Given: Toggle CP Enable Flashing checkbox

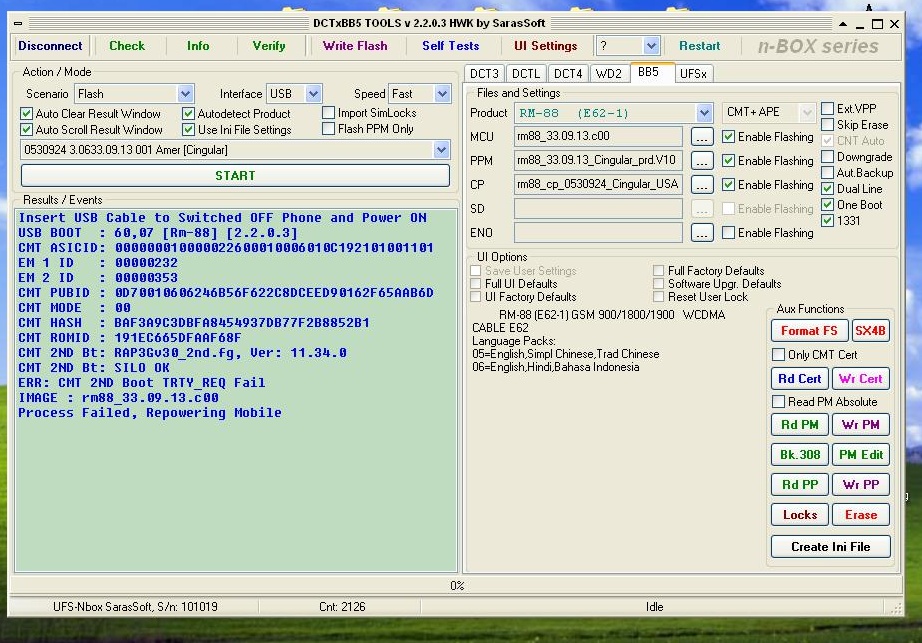Looking at the screenshot, I should click(729, 185).
